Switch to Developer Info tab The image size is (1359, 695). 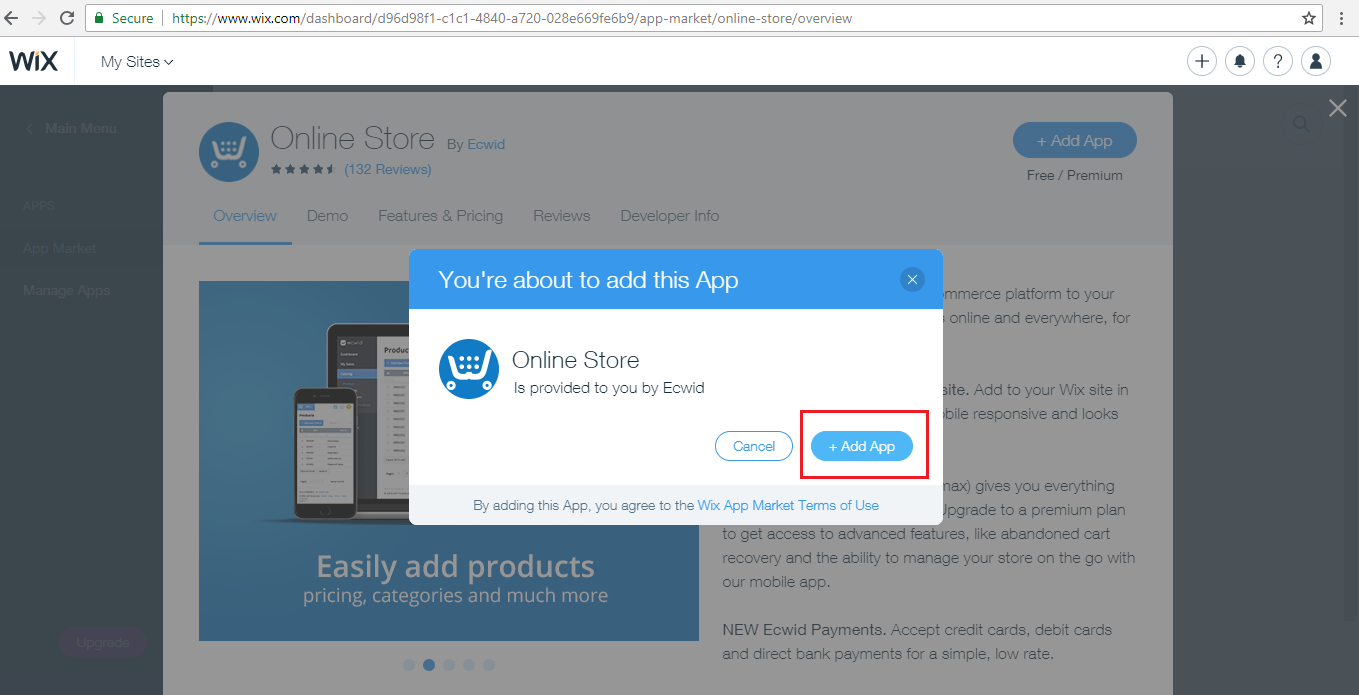pos(670,215)
